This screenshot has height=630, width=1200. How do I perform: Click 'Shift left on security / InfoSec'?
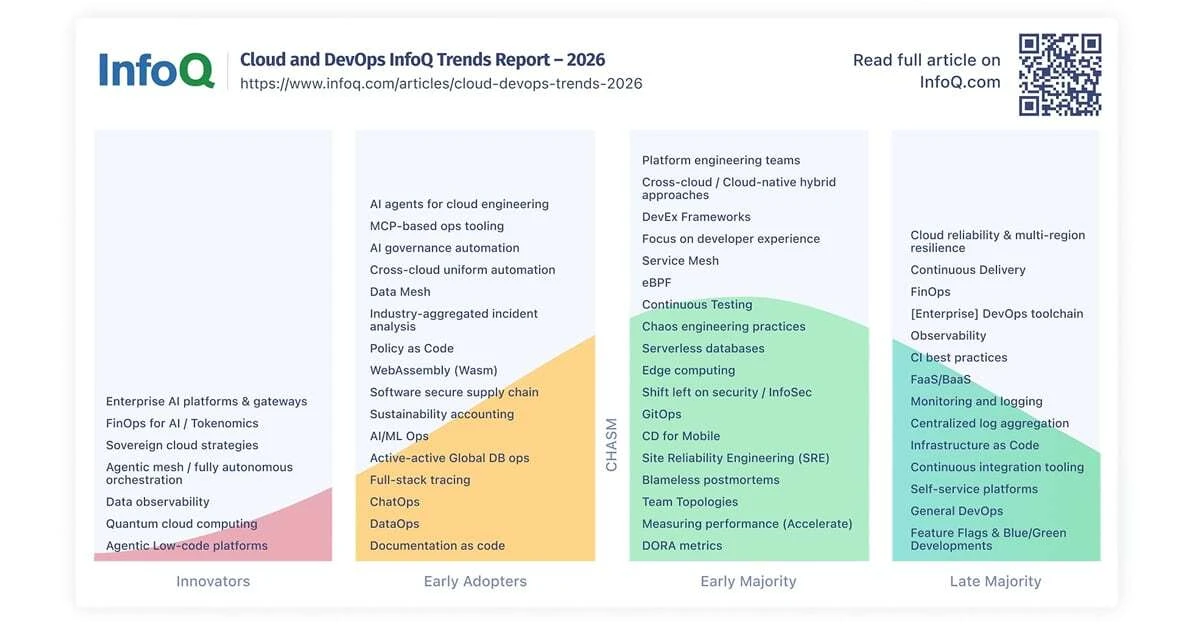click(728, 393)
